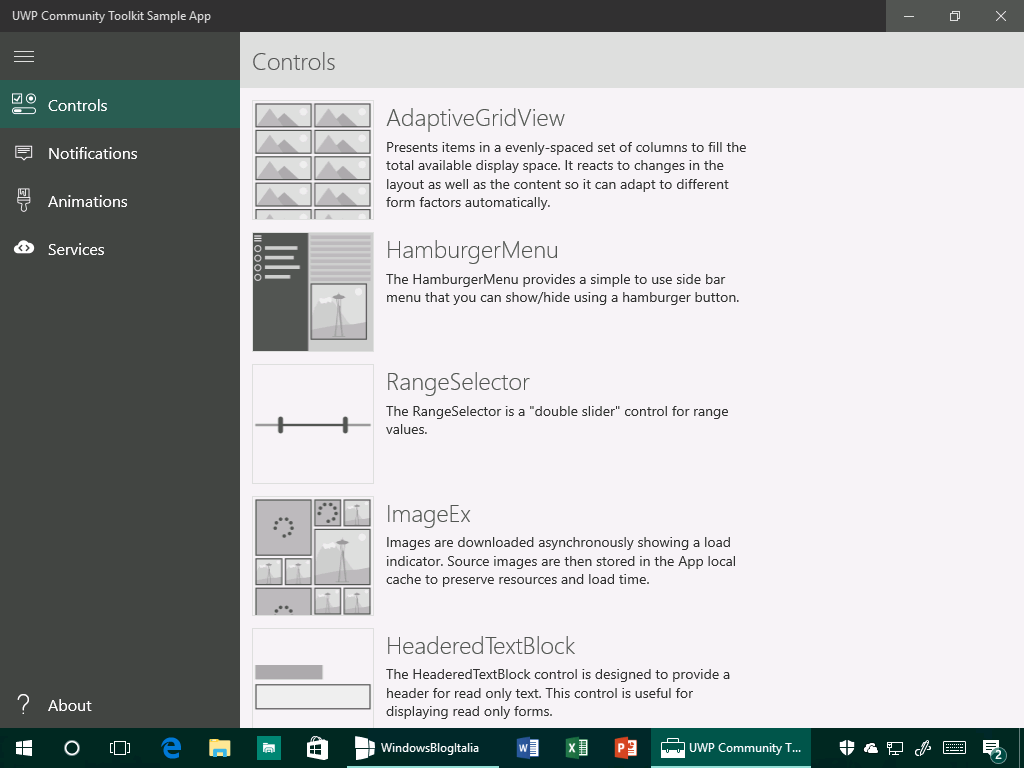Select the RangeSelector slider thumbnail
Screen dimensions: 1024x768
(x=313, y=424)
